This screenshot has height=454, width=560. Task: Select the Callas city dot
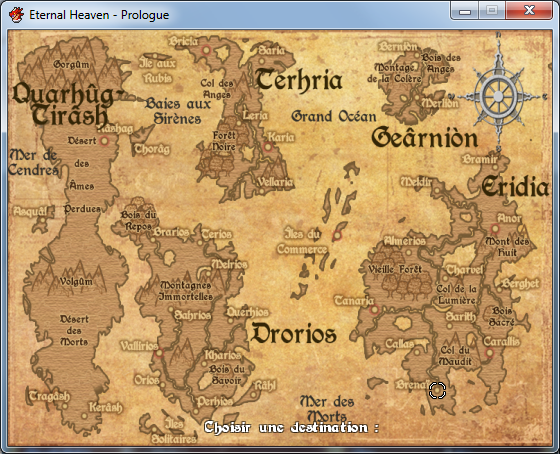coord(417,353)
